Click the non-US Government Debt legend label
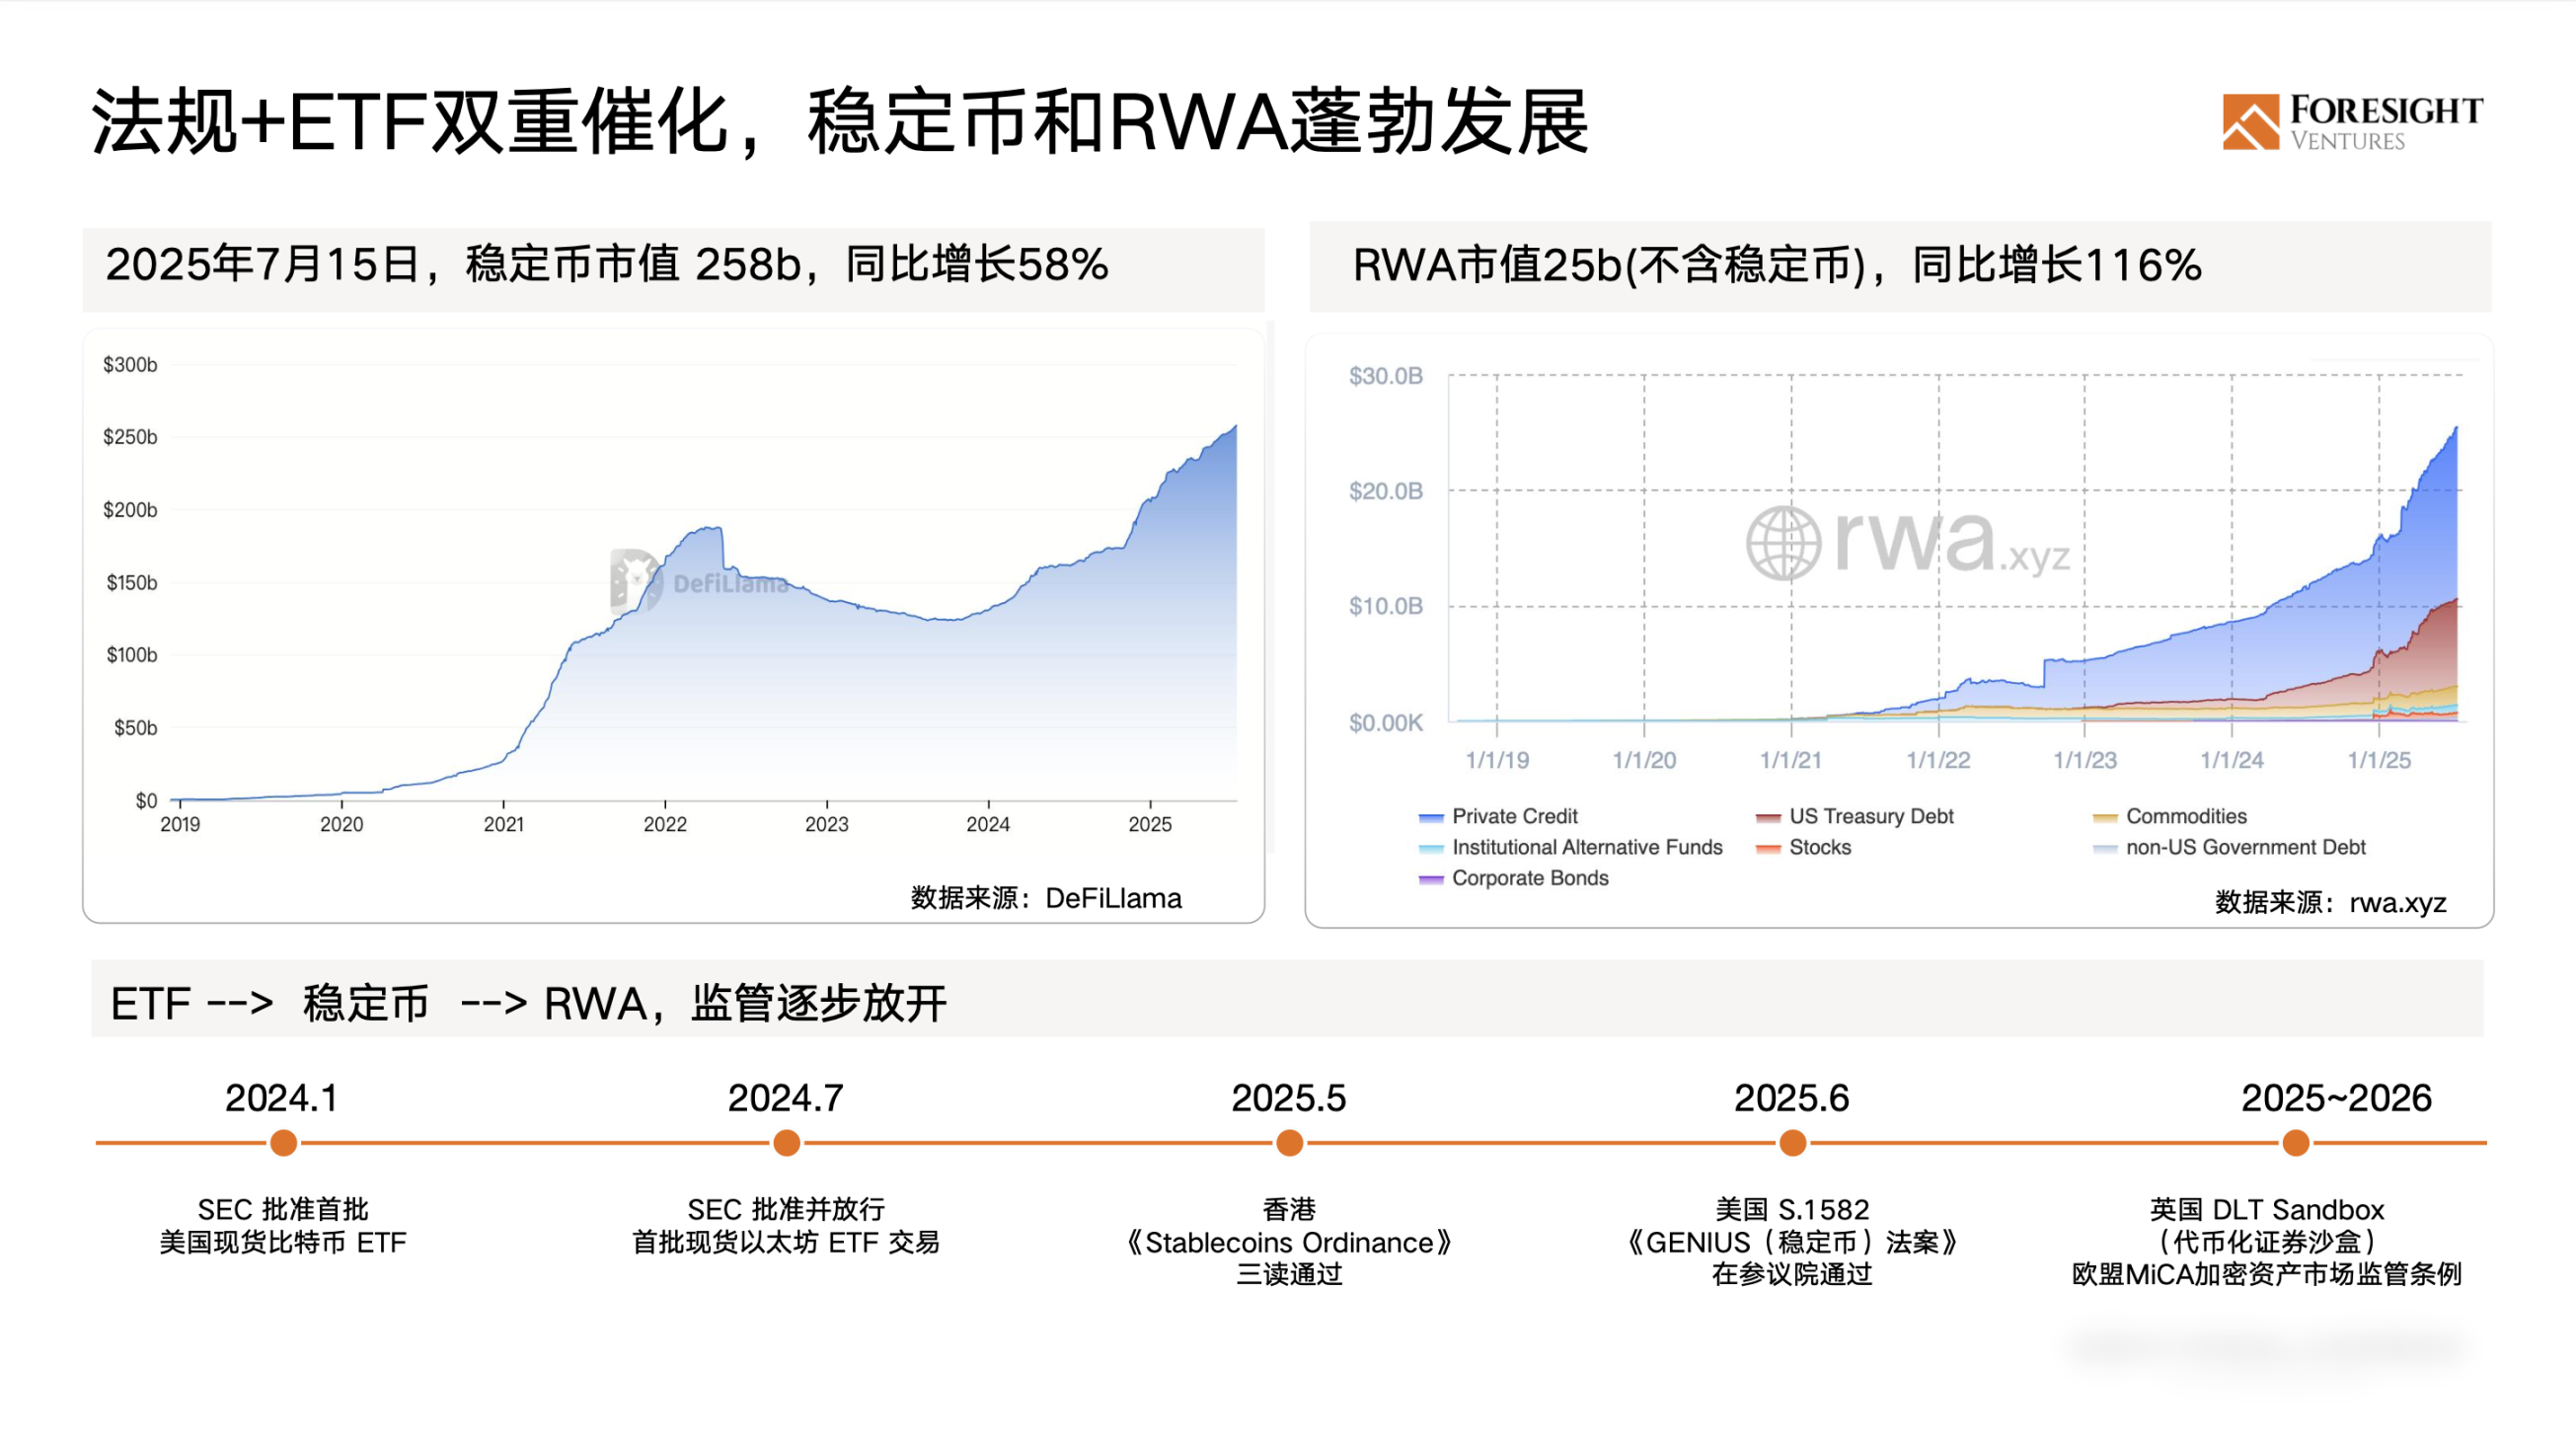The height and width of the screenshot is (1444, 2576). point(2246,847)
